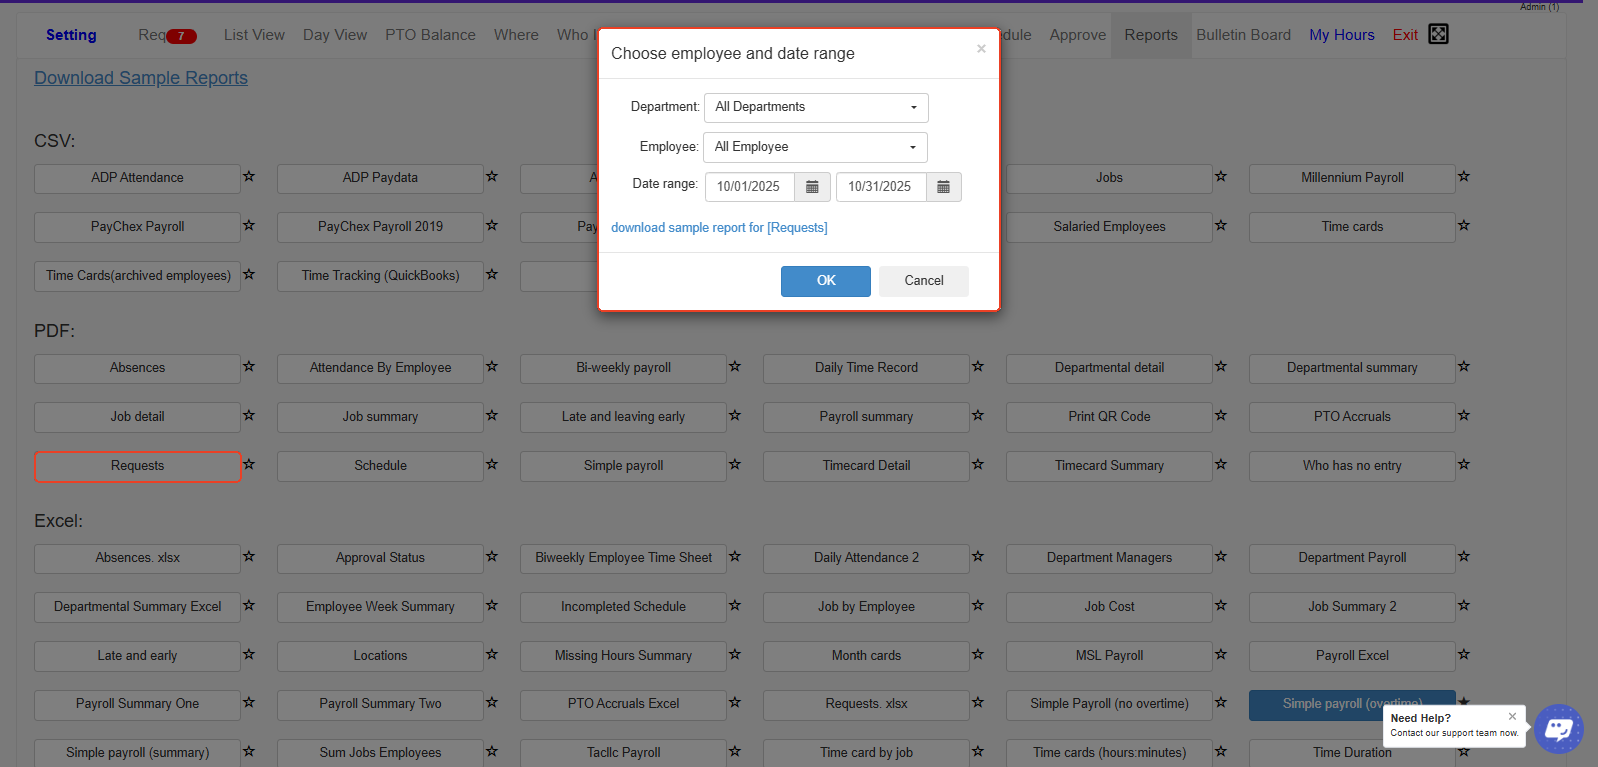1598x767 pixels.
Task: Favorite the Approval Status report
Action: (492, 557)
